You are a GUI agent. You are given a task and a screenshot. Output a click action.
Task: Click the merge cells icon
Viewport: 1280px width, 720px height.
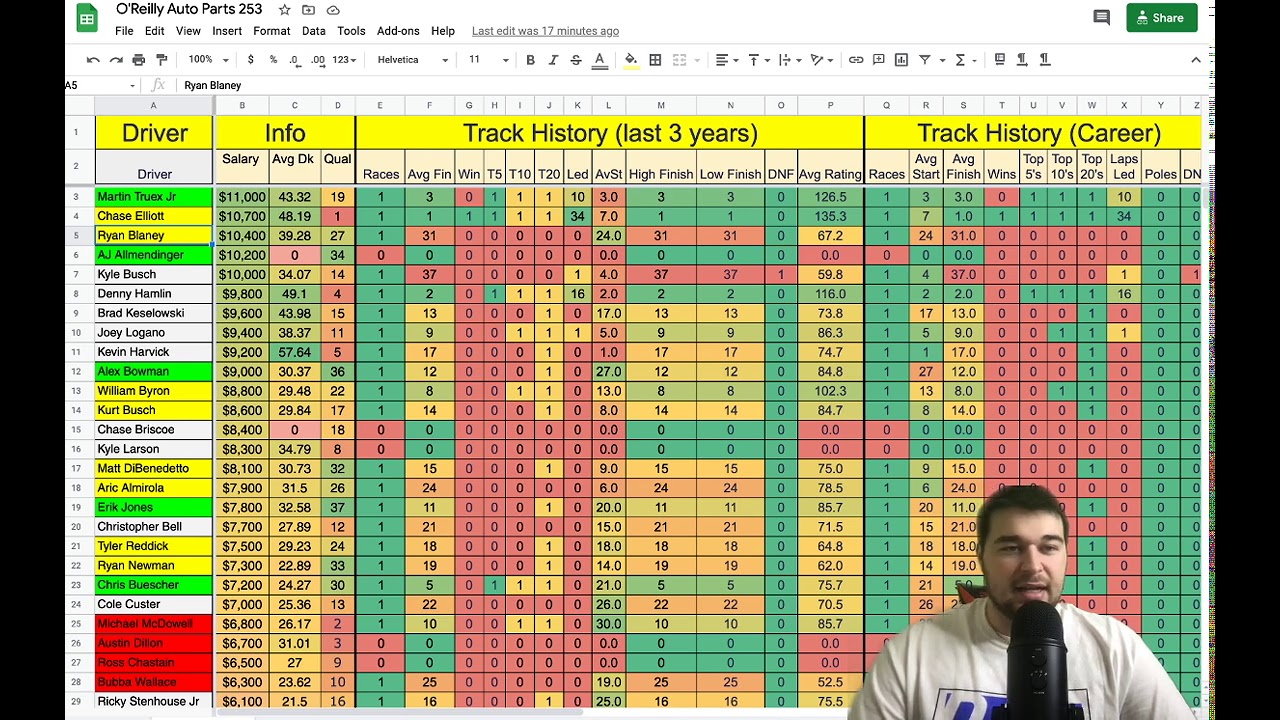click(x=679, y=60)
